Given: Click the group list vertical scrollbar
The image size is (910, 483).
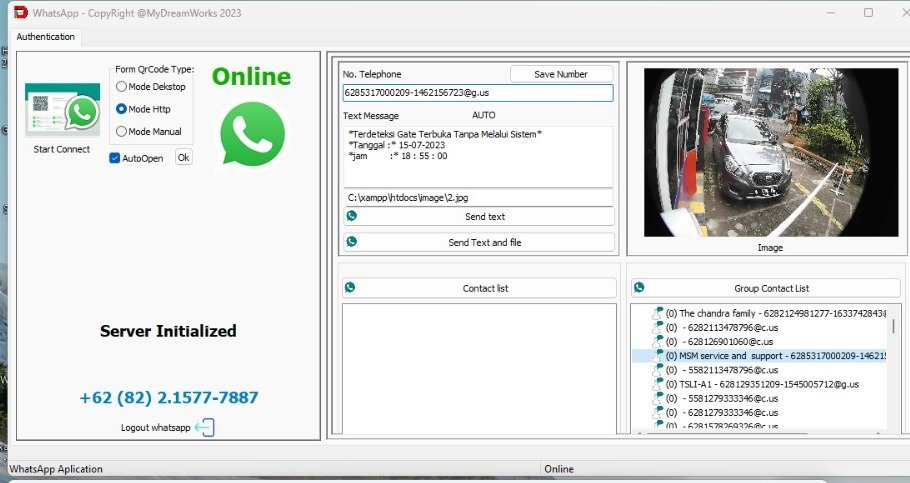Looking at the screenshot, I should [893, 326].
